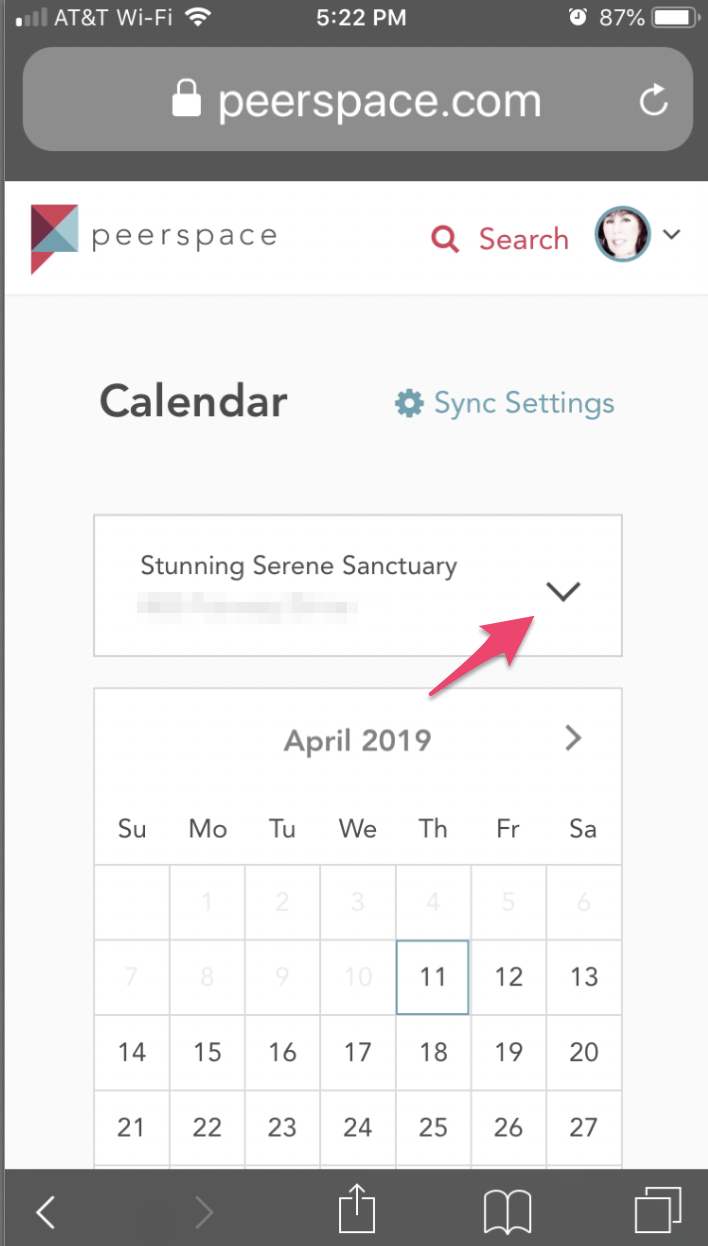This screenshot has height=1246, width=708.
Task: Open Safari bookmarks book icon
Action: click(x=507, y=1212)
